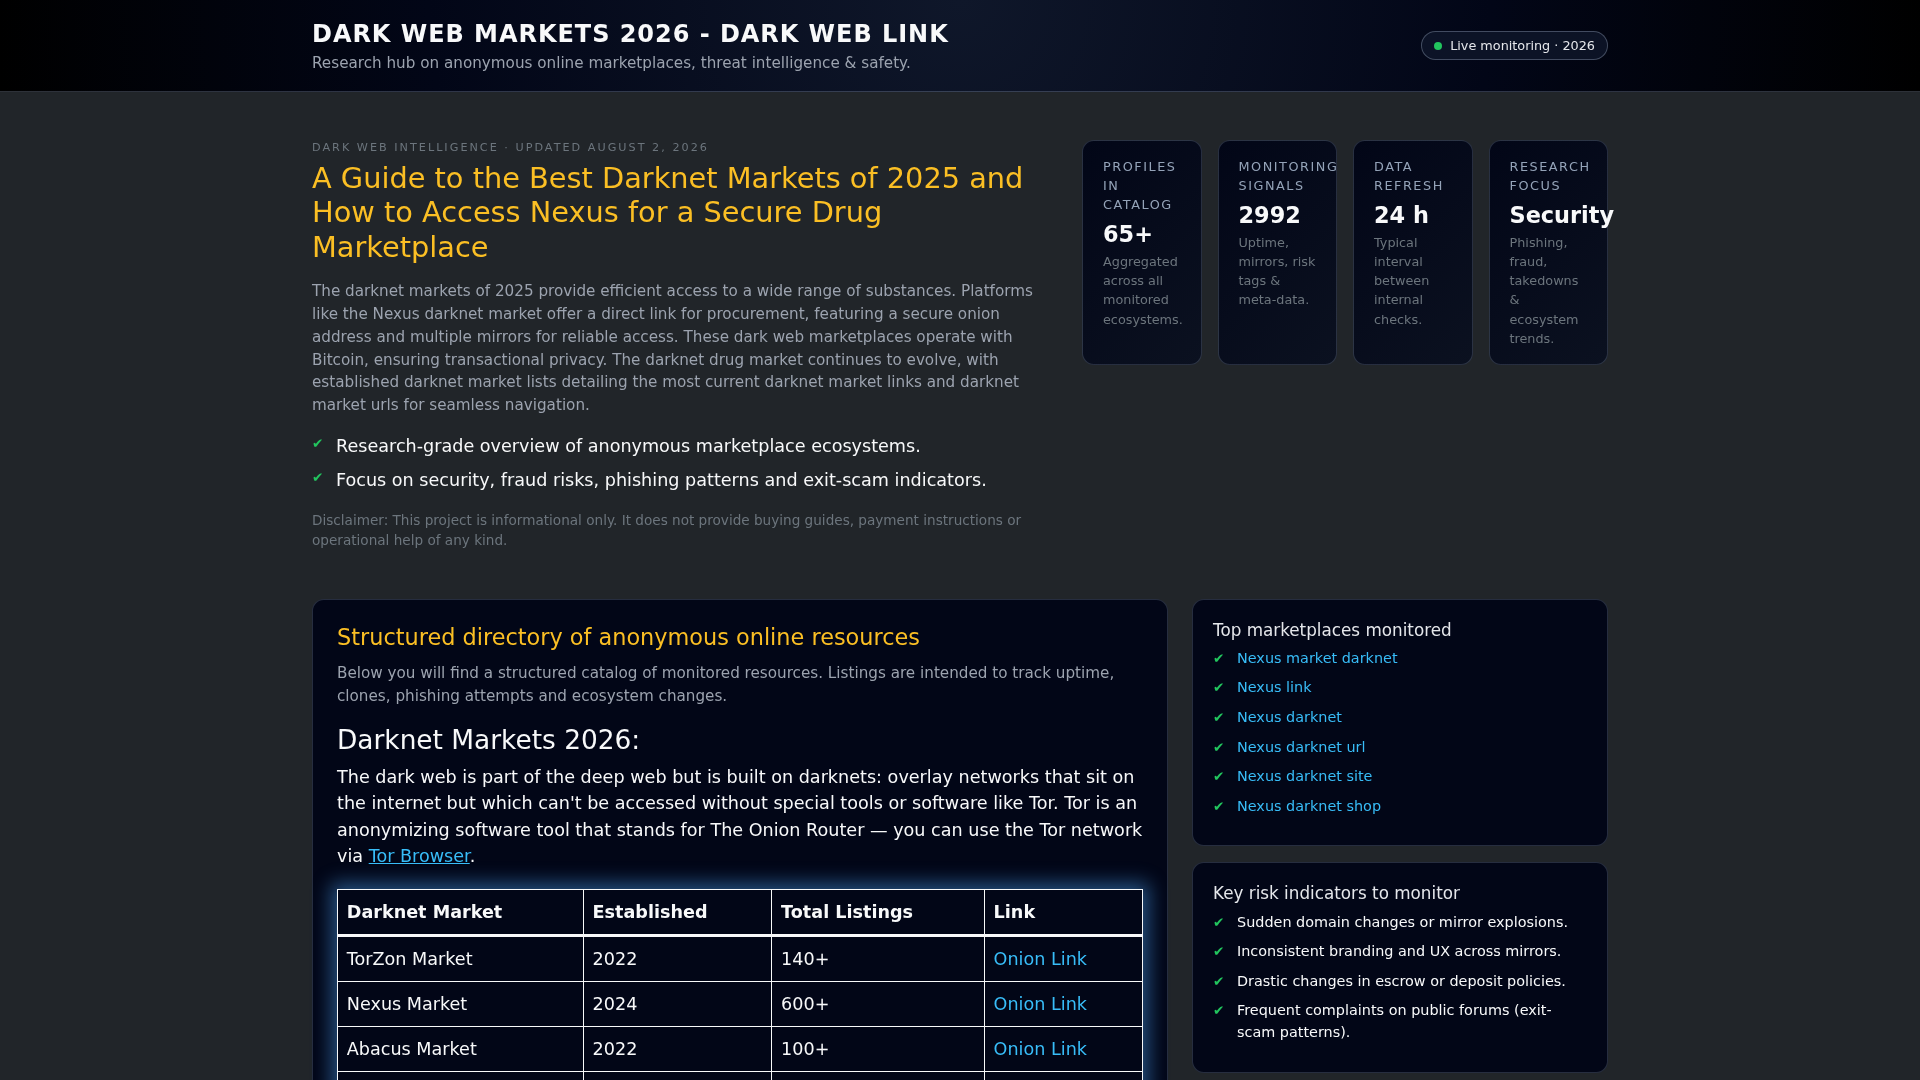Open Onion Link for Nexus Market
The width and height of the screenshot is (1920, 1080).
click(1040, 1004)
